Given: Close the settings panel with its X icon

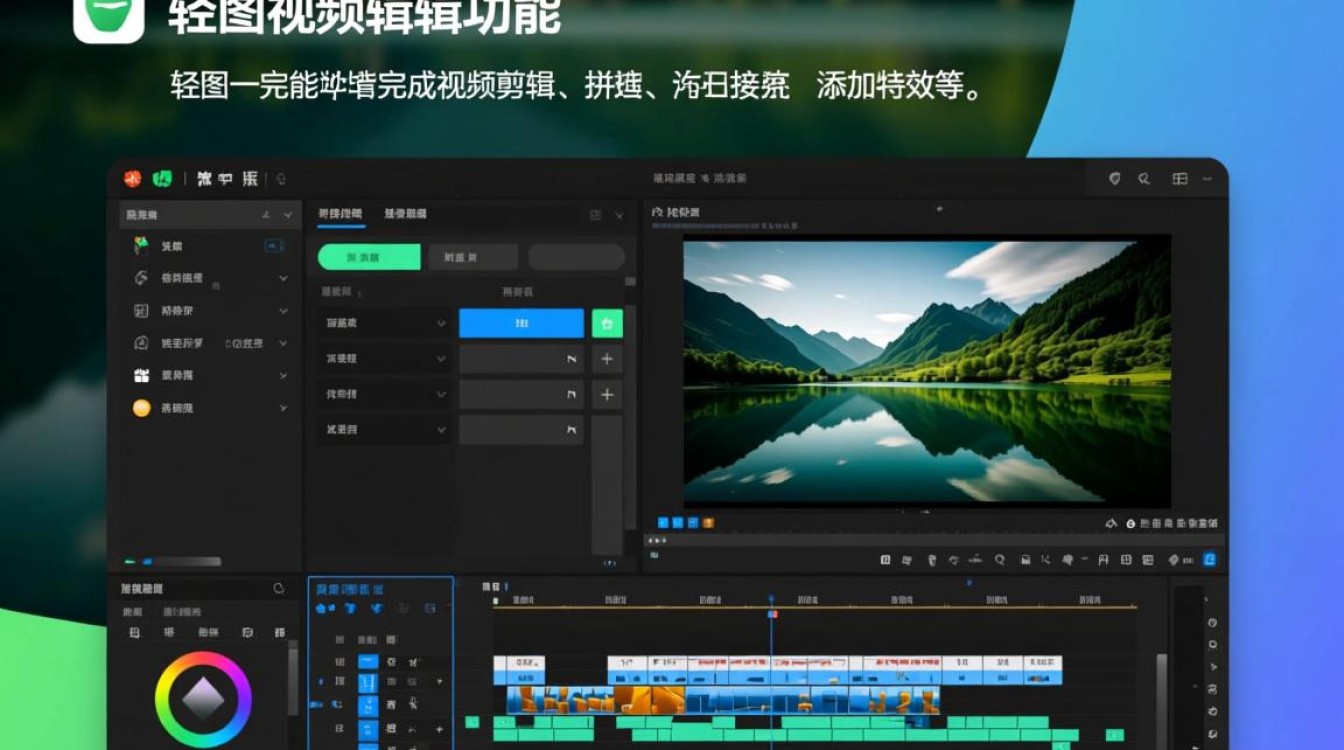Looking at the screenshot, I should click(x=619, y=215).
